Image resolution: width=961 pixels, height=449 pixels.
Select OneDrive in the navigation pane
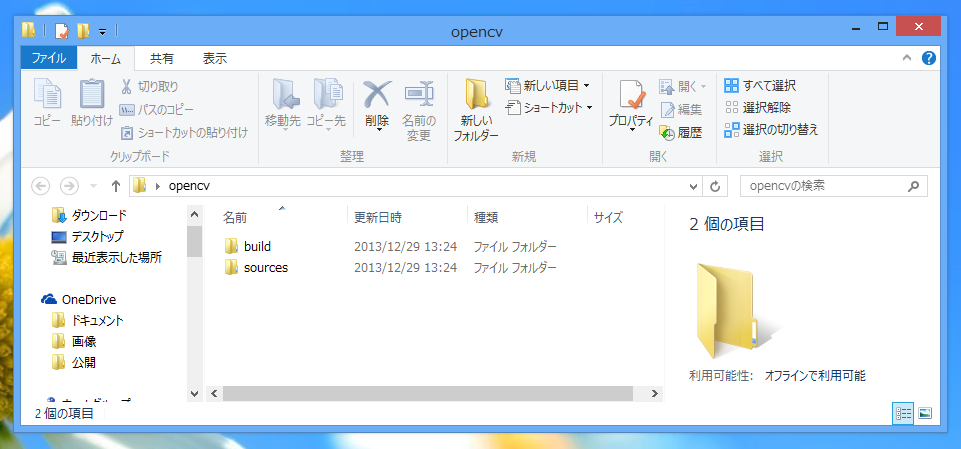coord(78,300)
